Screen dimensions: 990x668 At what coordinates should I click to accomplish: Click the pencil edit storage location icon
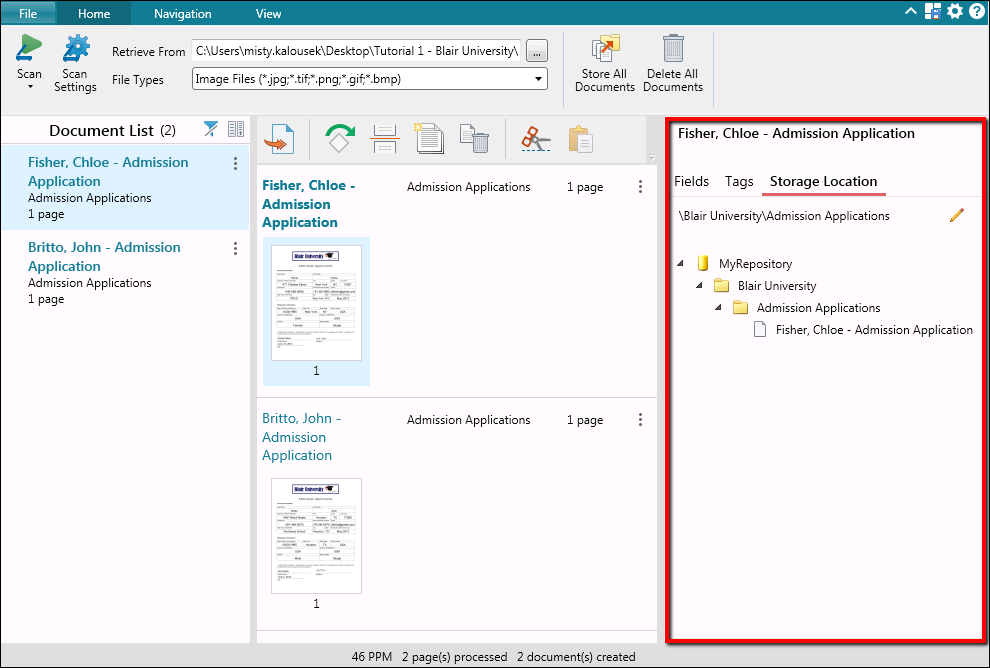tap(957, 215)
